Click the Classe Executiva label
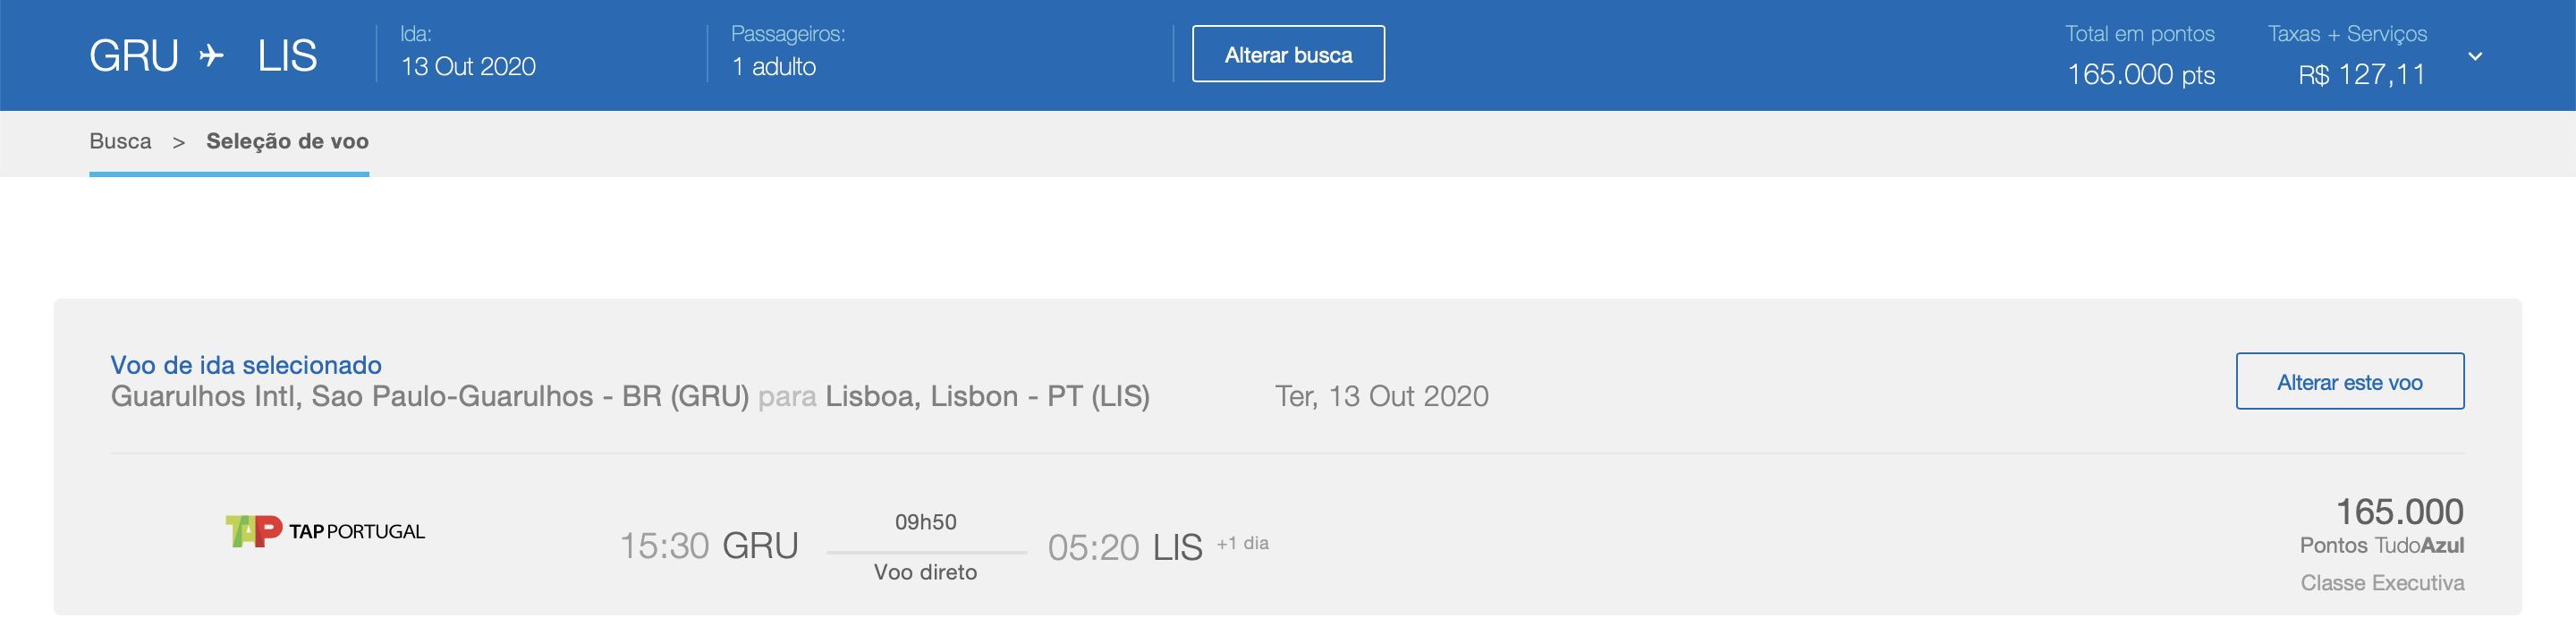The image size is (2576, 635). click(x=2382, y=583)
